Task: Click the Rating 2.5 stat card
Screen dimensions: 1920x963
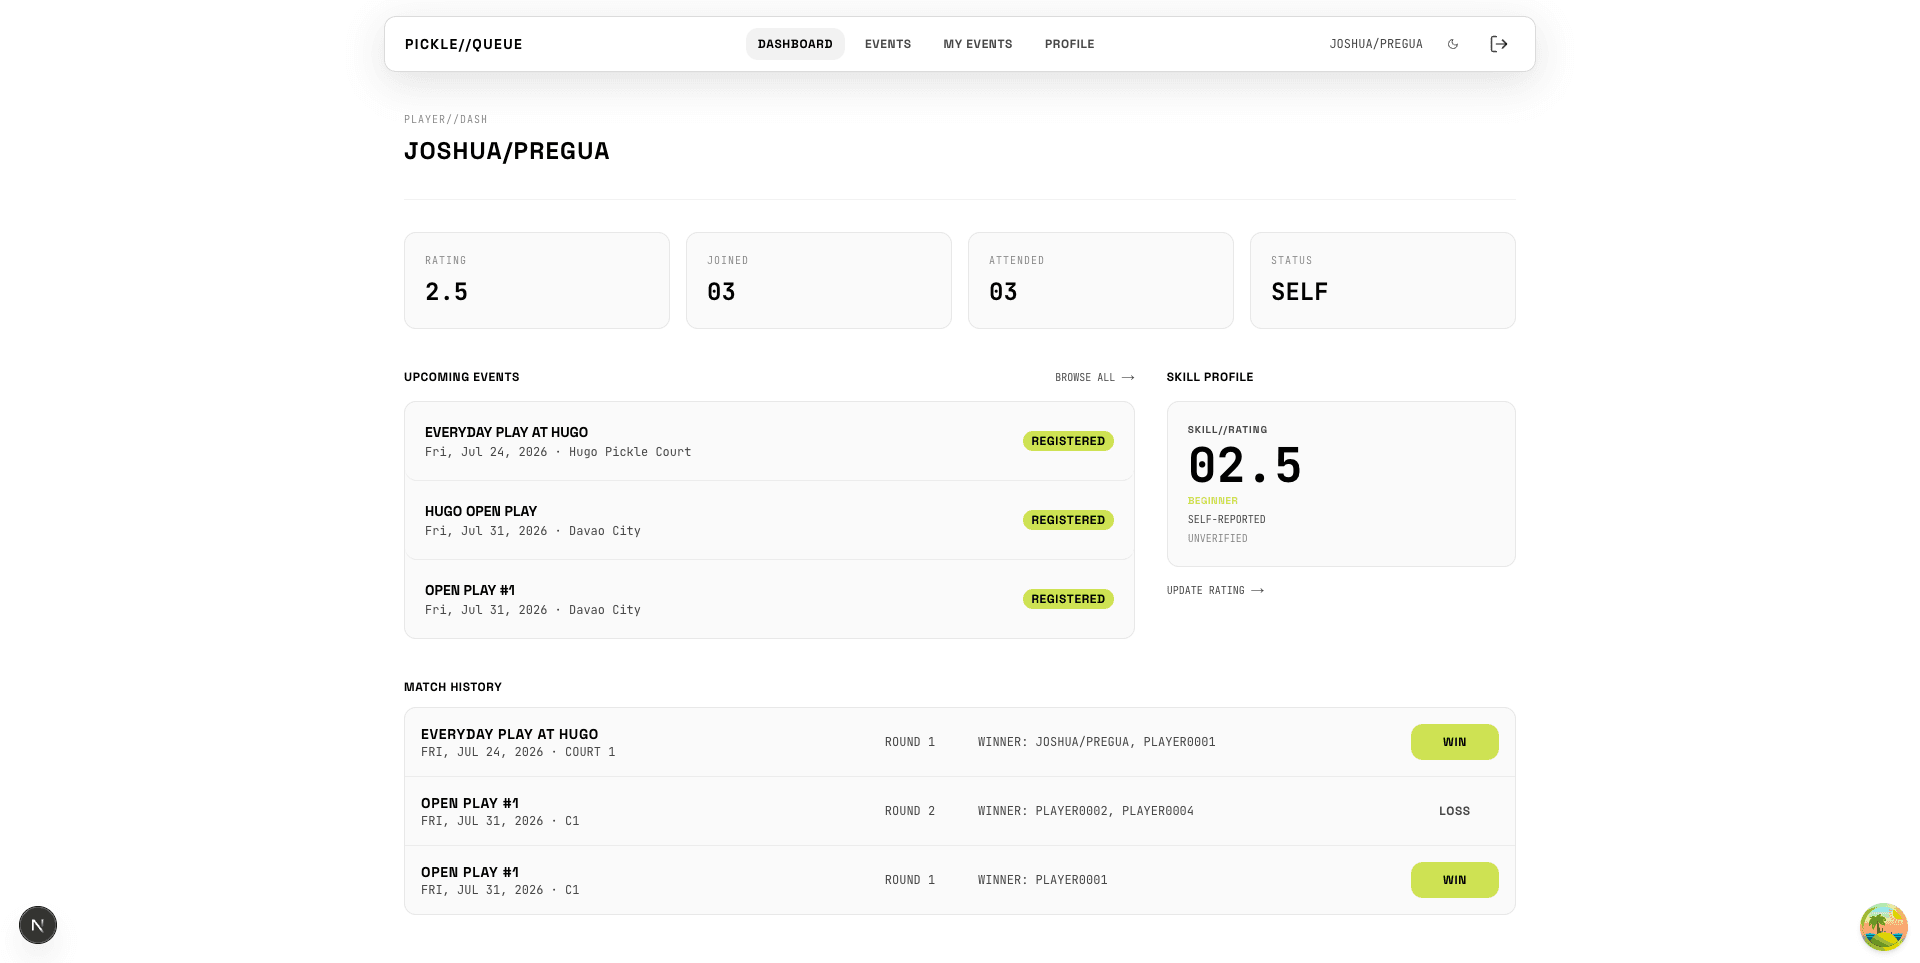Action: [x=537, y=281]
